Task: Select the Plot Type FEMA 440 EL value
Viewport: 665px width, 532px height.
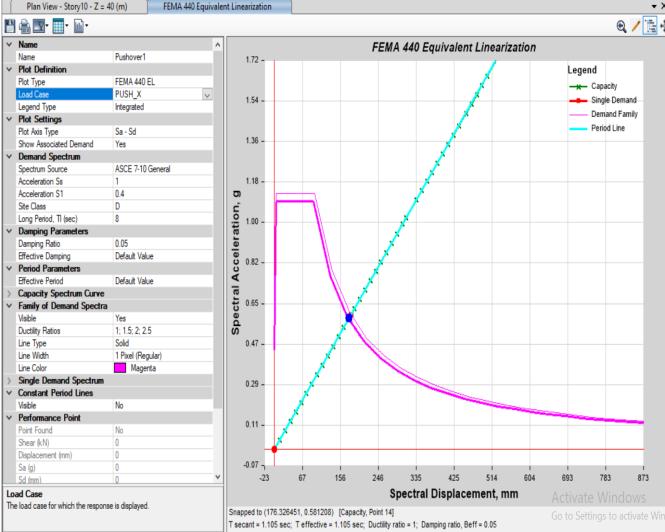Action: (163, 82)
